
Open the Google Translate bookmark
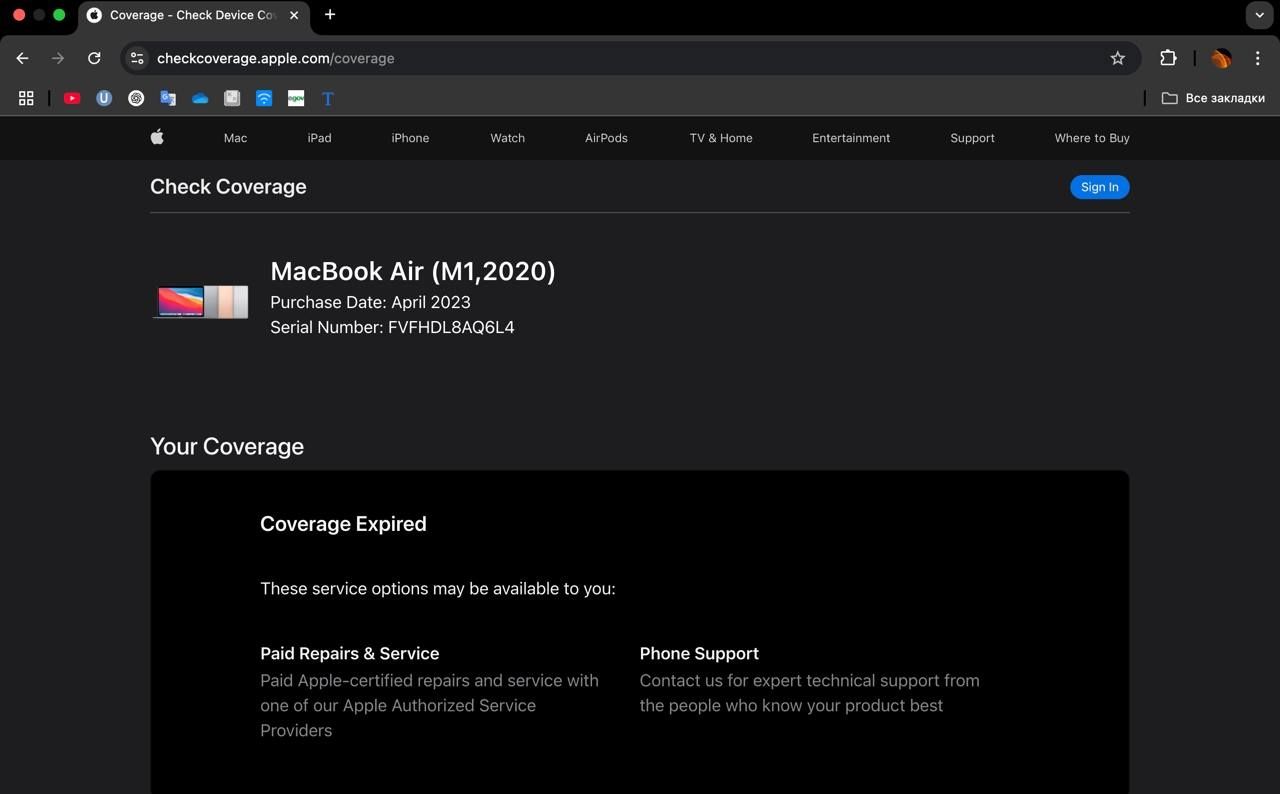[168, 98]
